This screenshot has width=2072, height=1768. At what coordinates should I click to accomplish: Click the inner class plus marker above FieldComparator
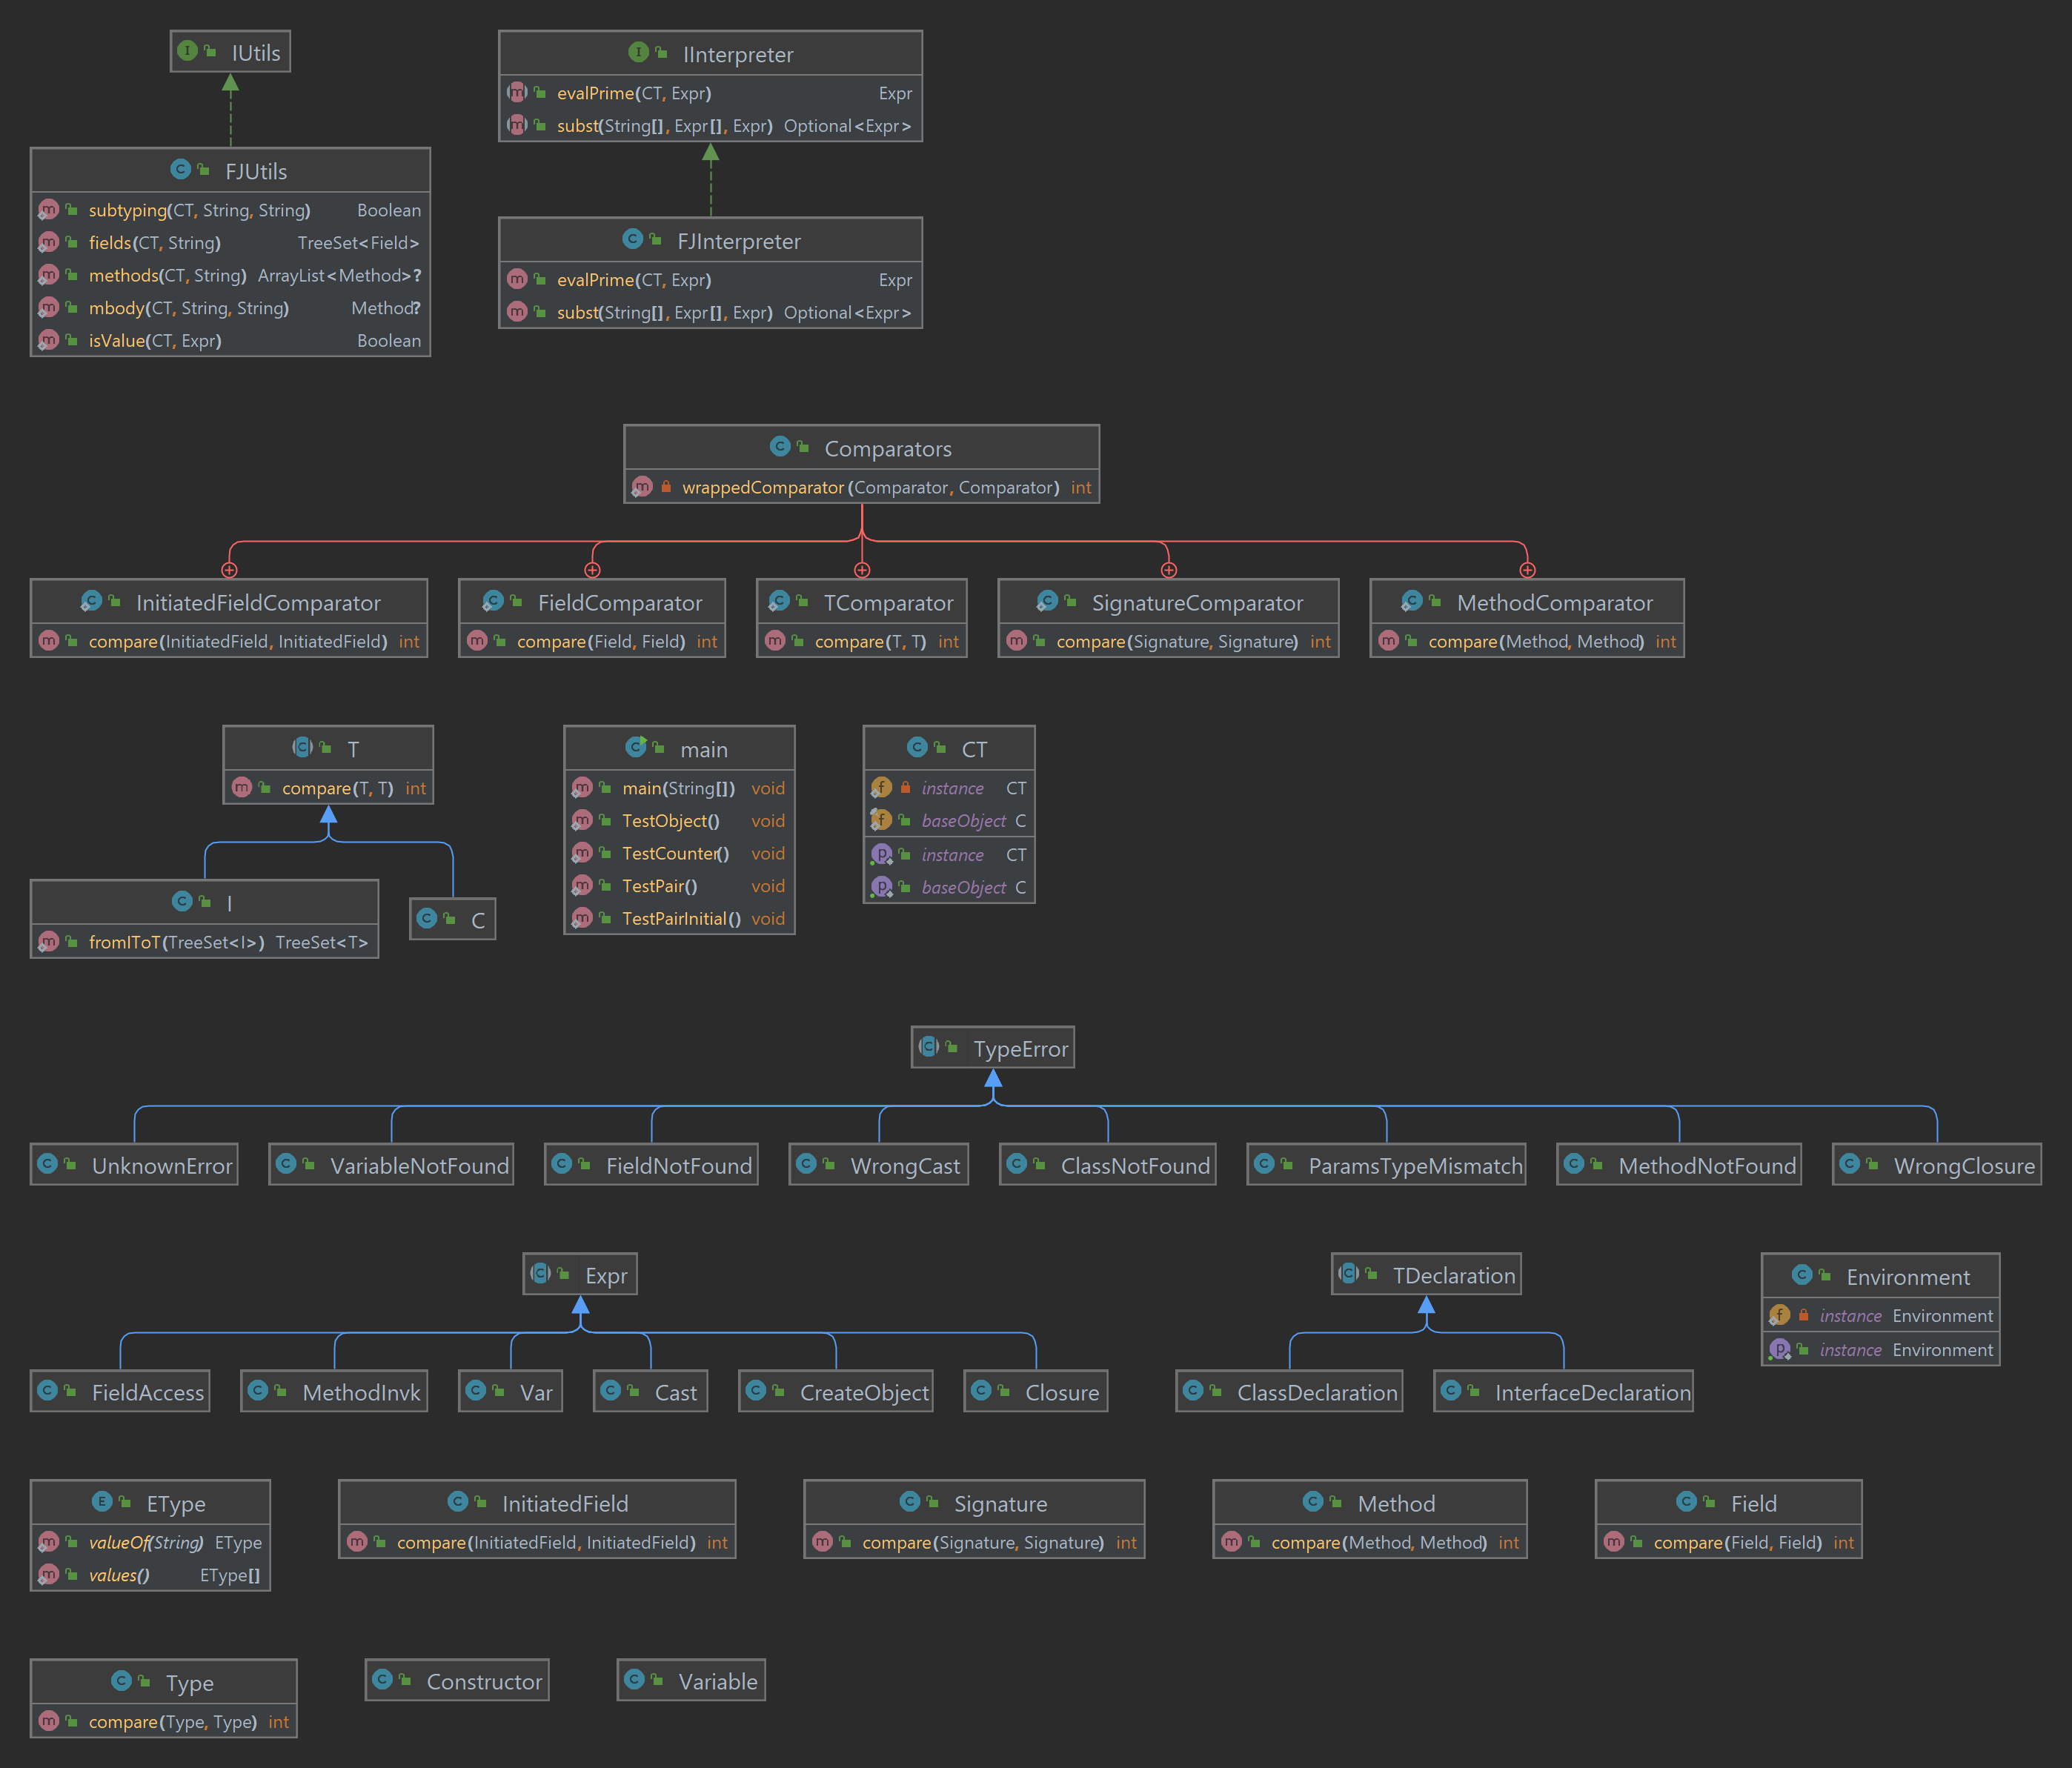(592, 570)
